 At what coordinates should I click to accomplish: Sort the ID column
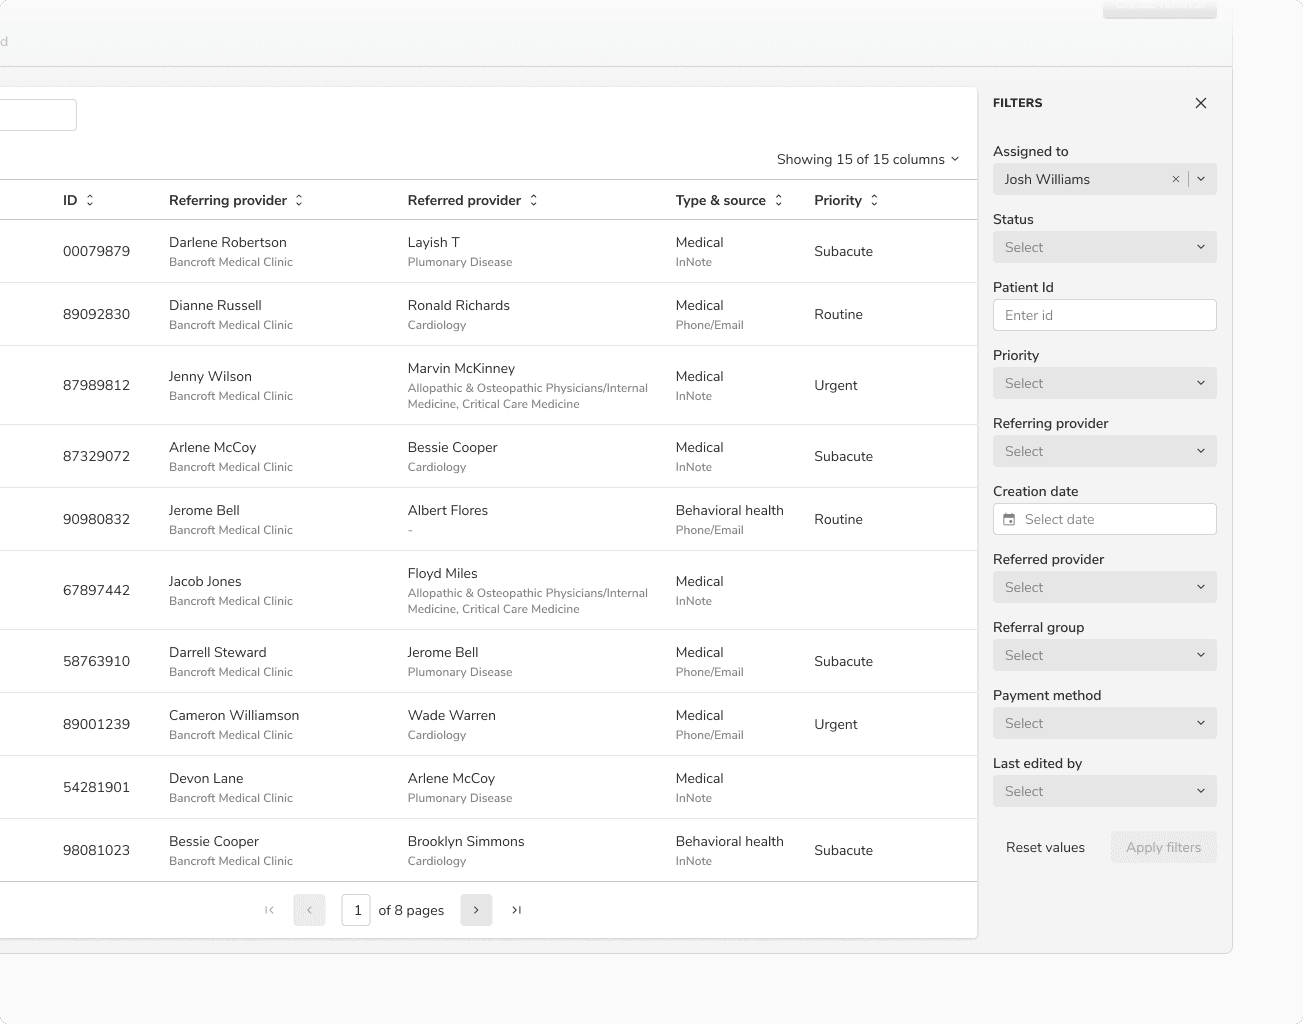click(x=89, y=200)
